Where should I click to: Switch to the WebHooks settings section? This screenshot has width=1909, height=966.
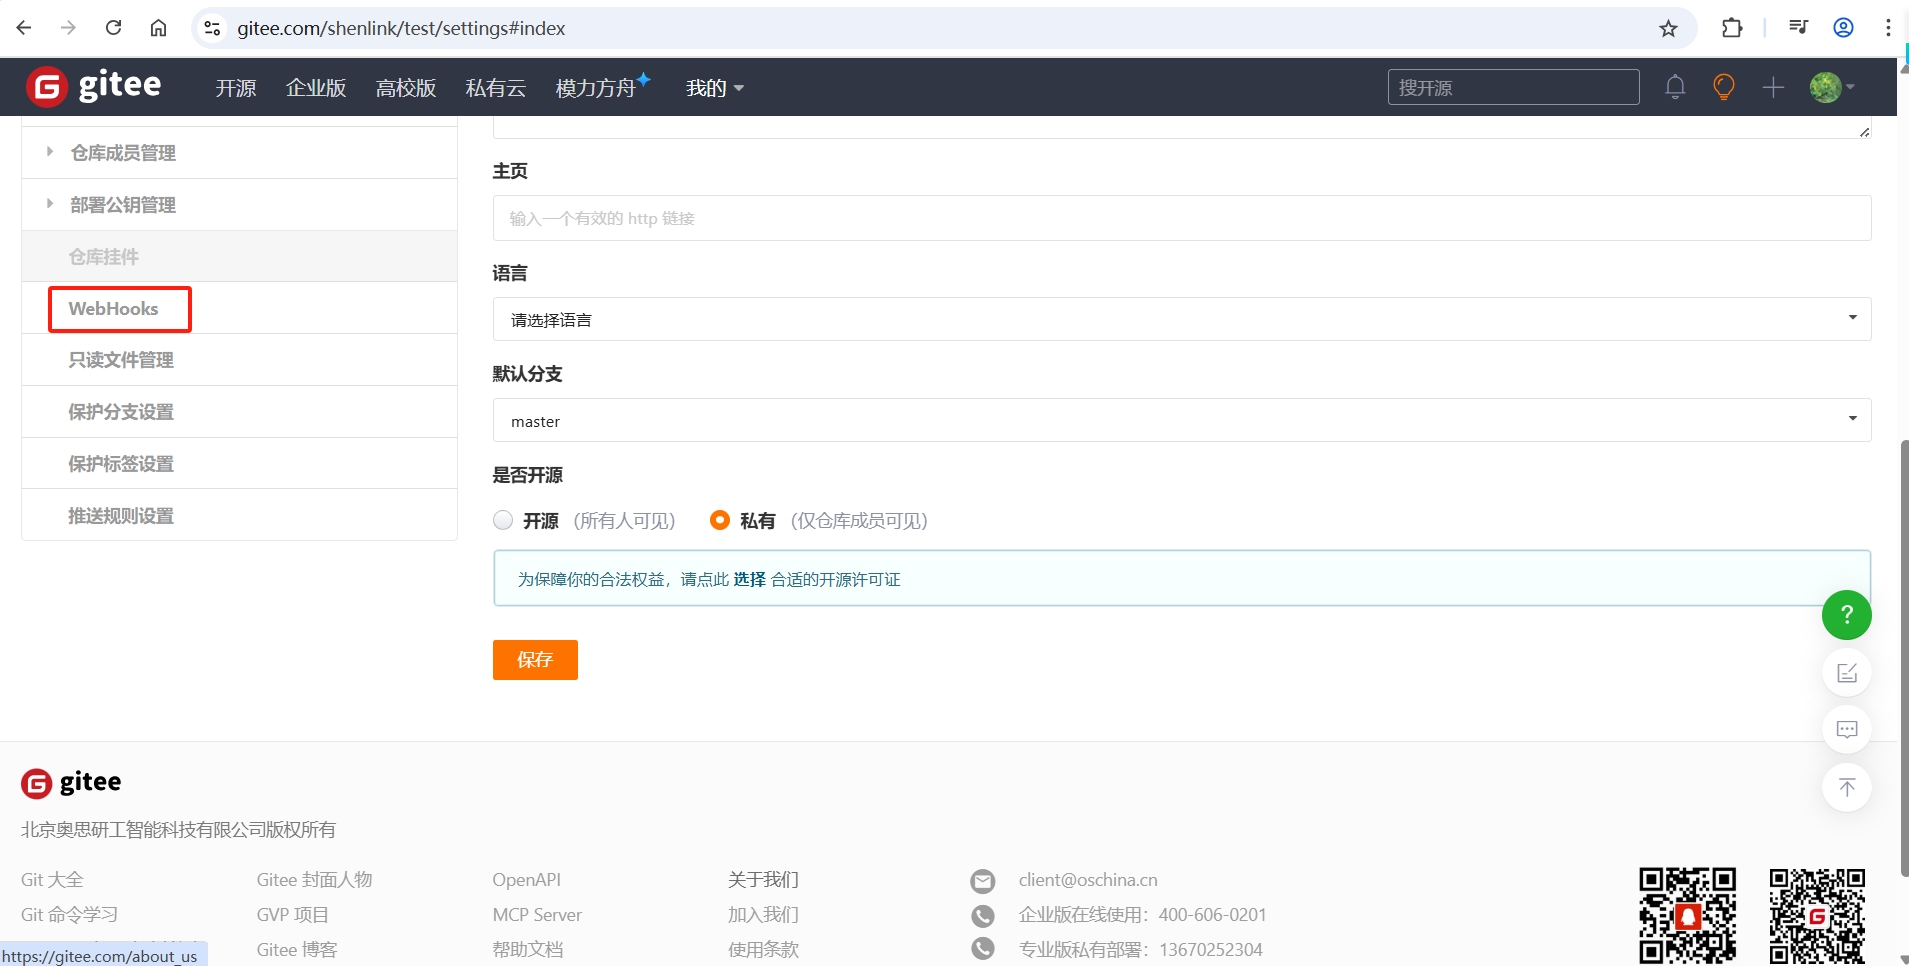113,309
